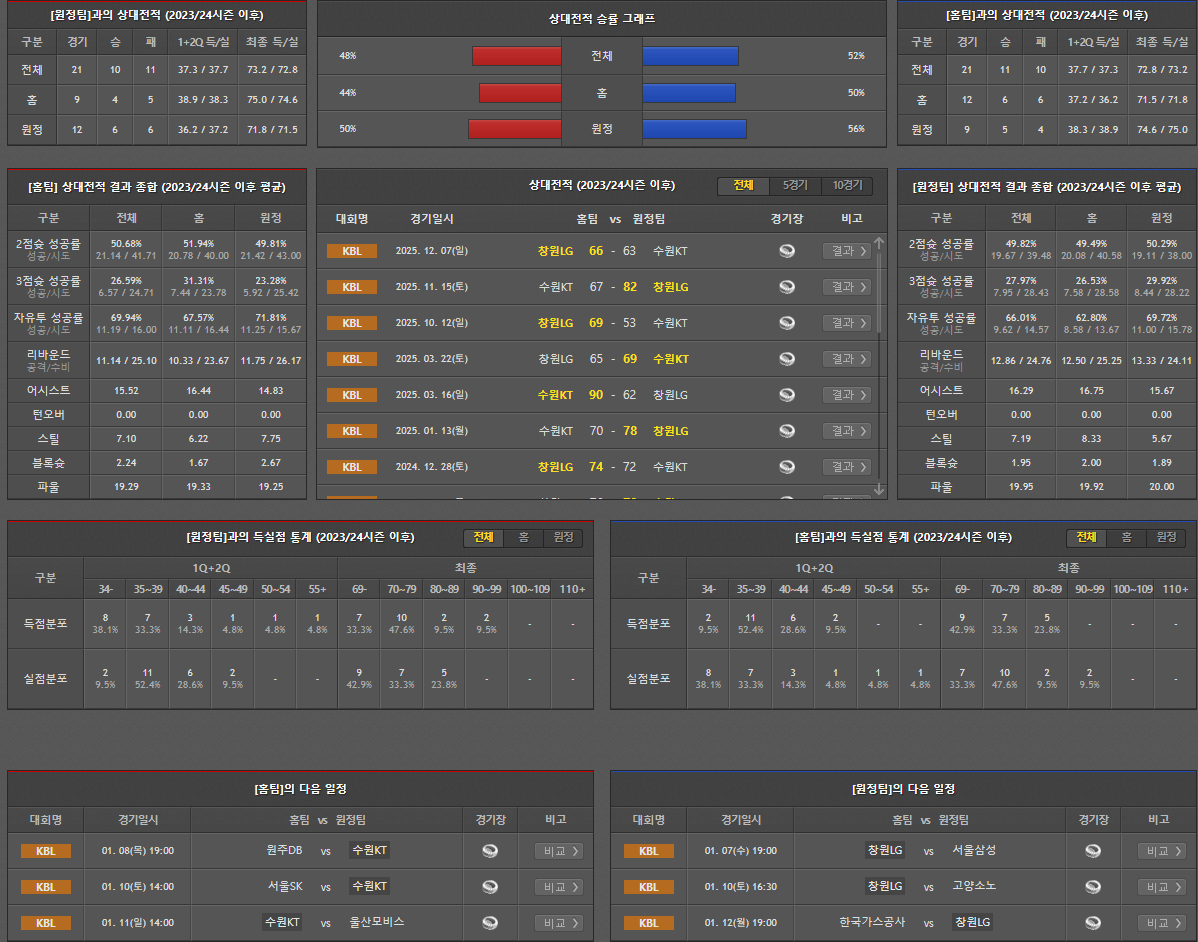
Task: Expand 결과 for the 2024. 12. 28 game
Action: [x=846, y=467]
